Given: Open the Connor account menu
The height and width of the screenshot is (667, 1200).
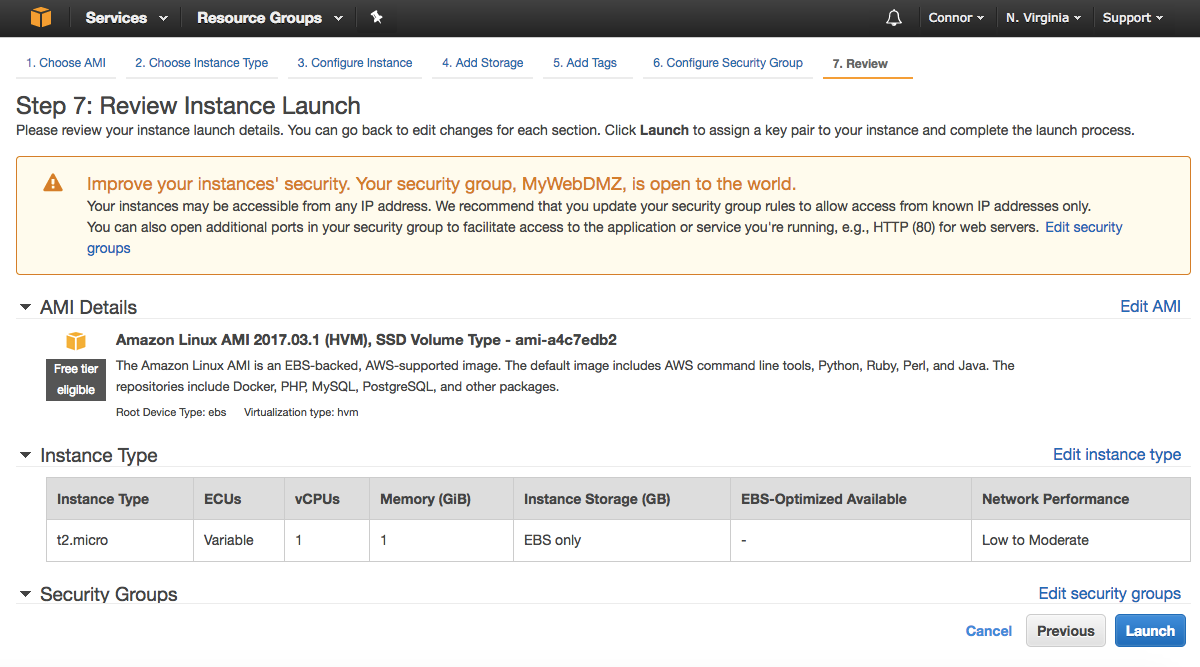Looking at the screenshot, I should (956, 18).
